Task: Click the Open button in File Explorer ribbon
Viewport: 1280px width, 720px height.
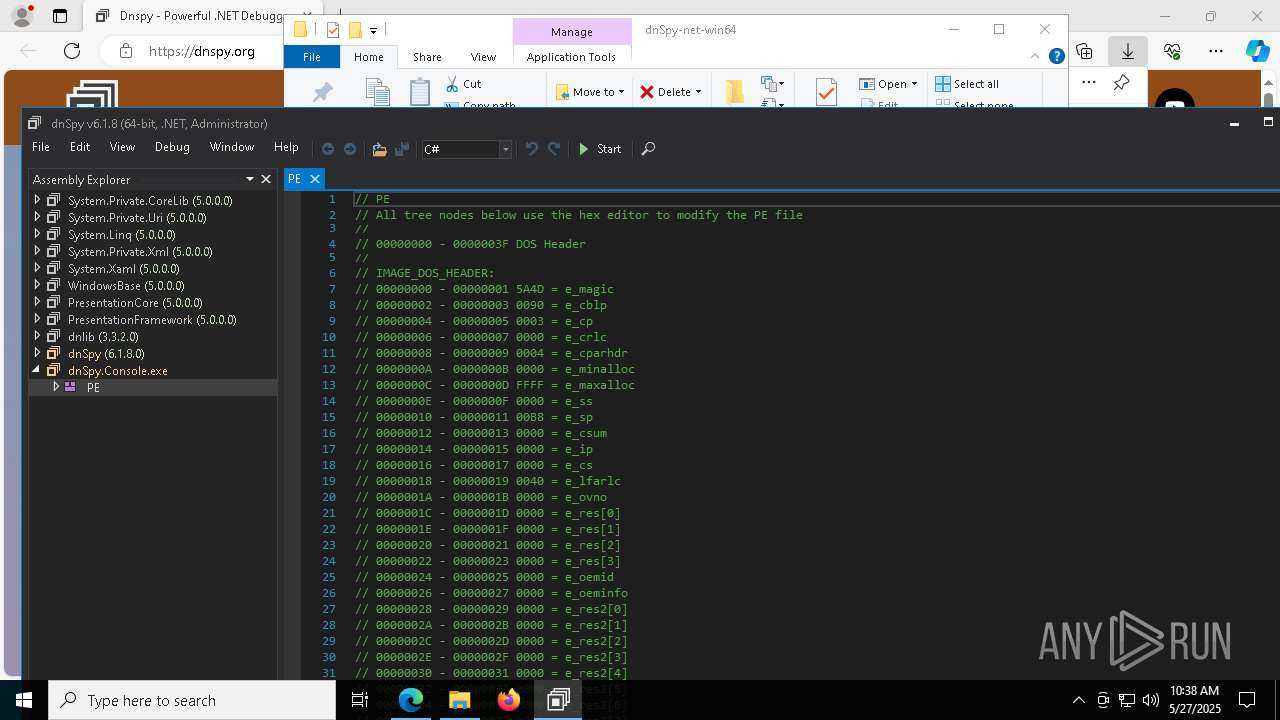Action: point(888,84)
